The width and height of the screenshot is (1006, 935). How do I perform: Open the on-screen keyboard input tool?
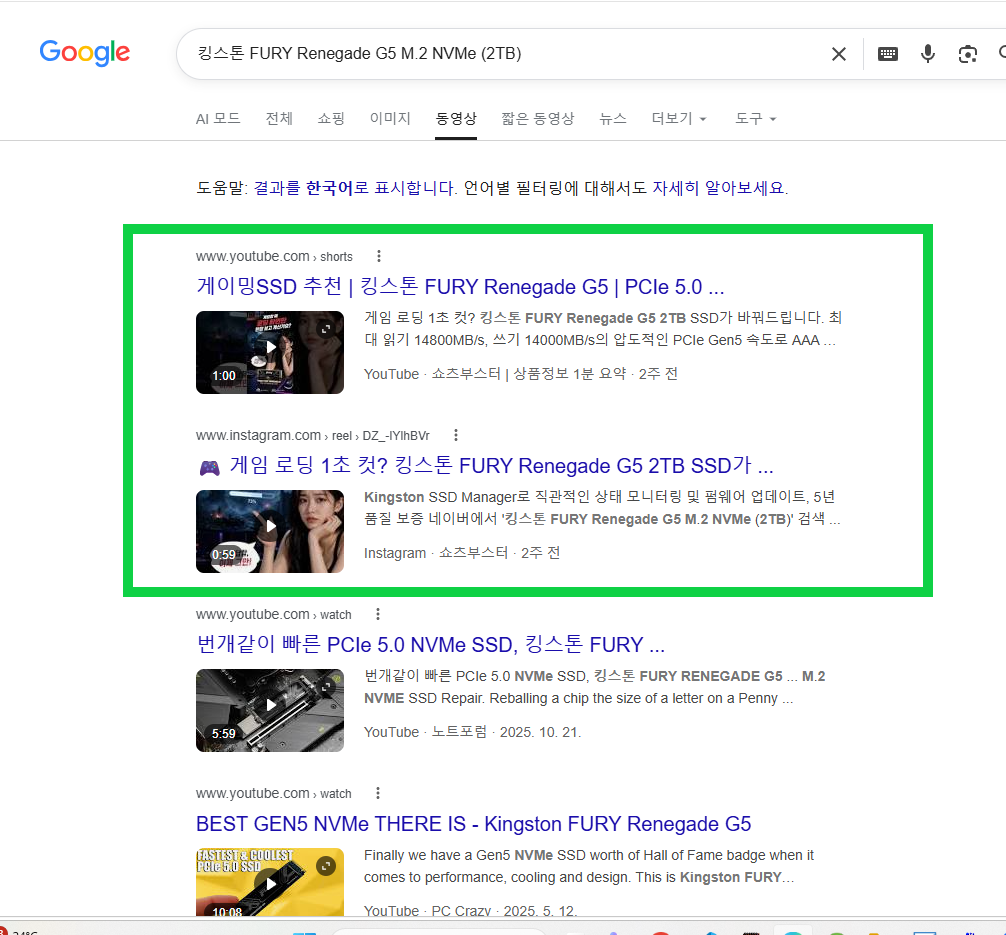tap(888, 54)
